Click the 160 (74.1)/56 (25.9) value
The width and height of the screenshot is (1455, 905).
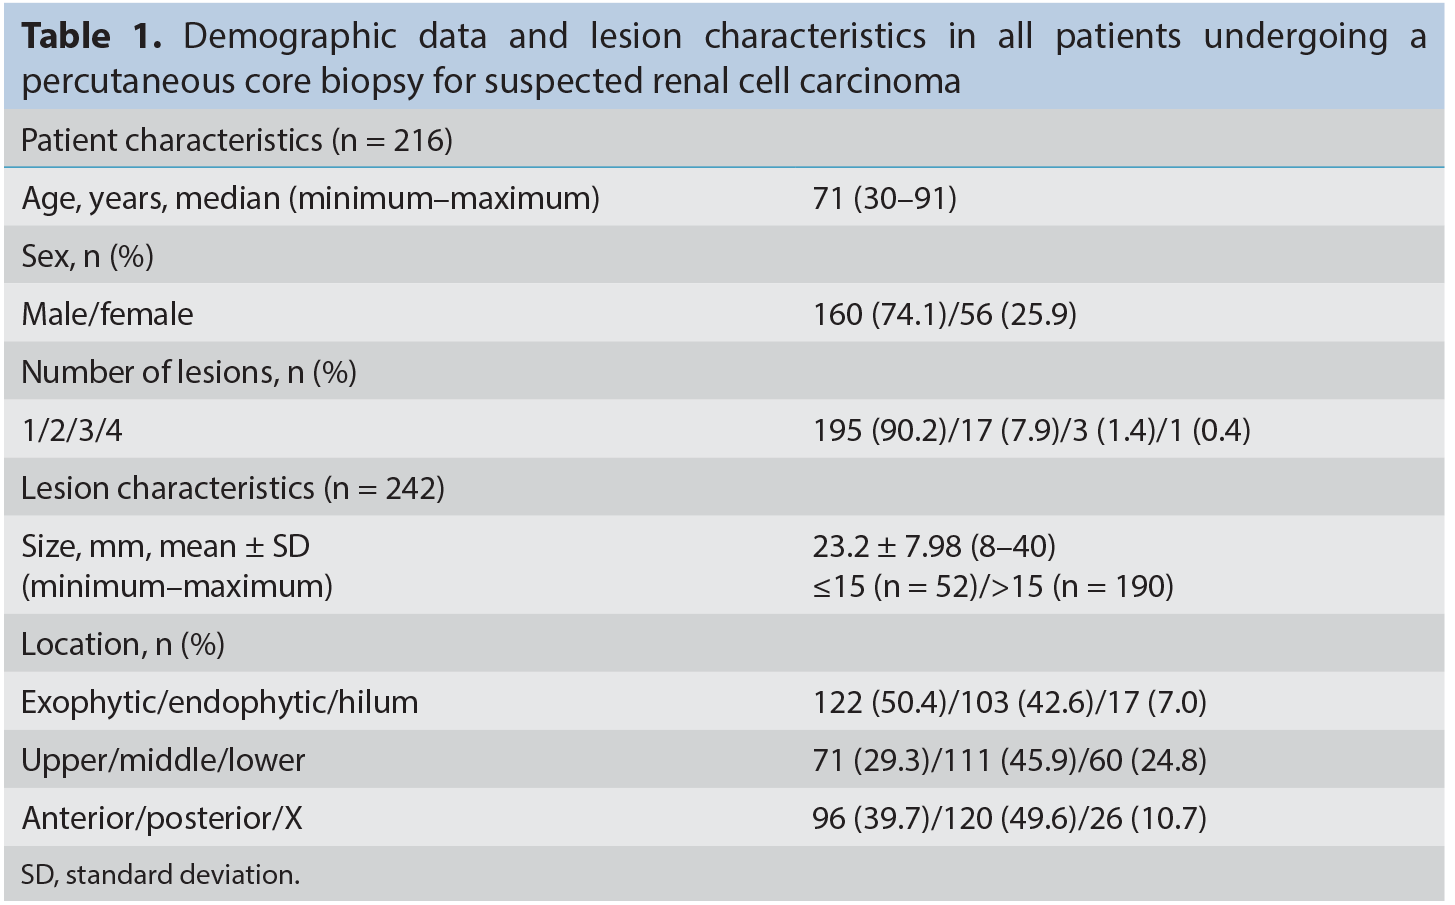click(x=944, y=314)
